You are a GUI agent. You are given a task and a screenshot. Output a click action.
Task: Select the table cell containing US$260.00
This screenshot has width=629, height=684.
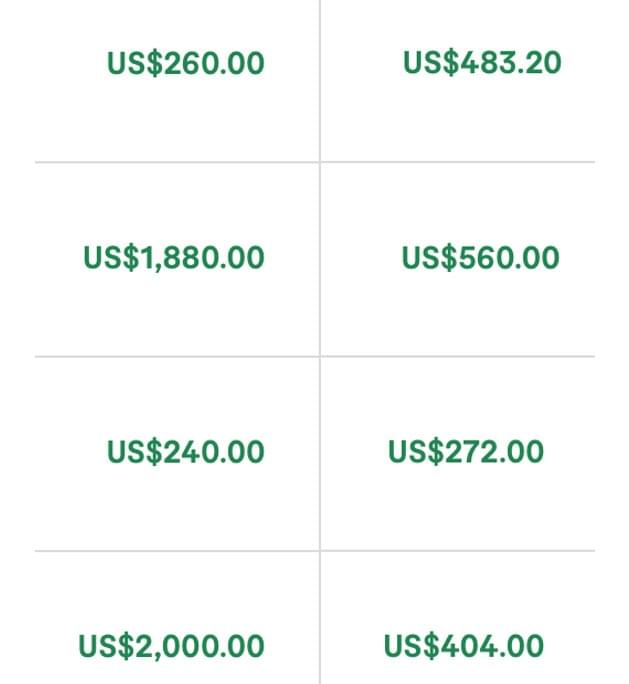point(177,110)
